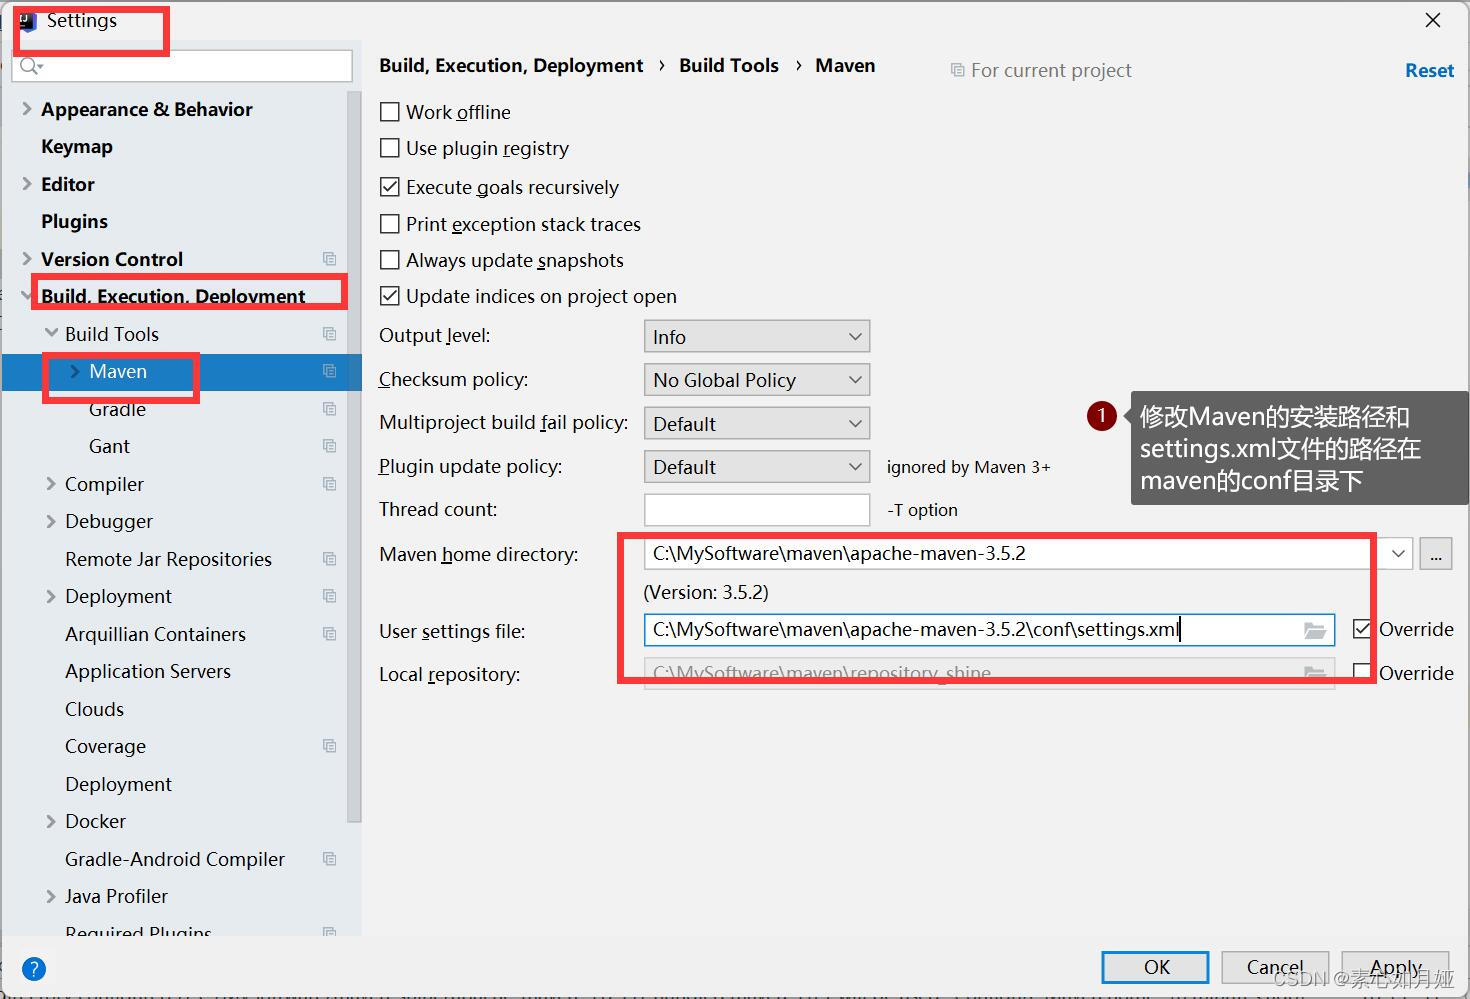Image resolution: width=1470 pixels, height=999 pixels.
Task: Expand the Java Profiler node
Action: point(51,896)
